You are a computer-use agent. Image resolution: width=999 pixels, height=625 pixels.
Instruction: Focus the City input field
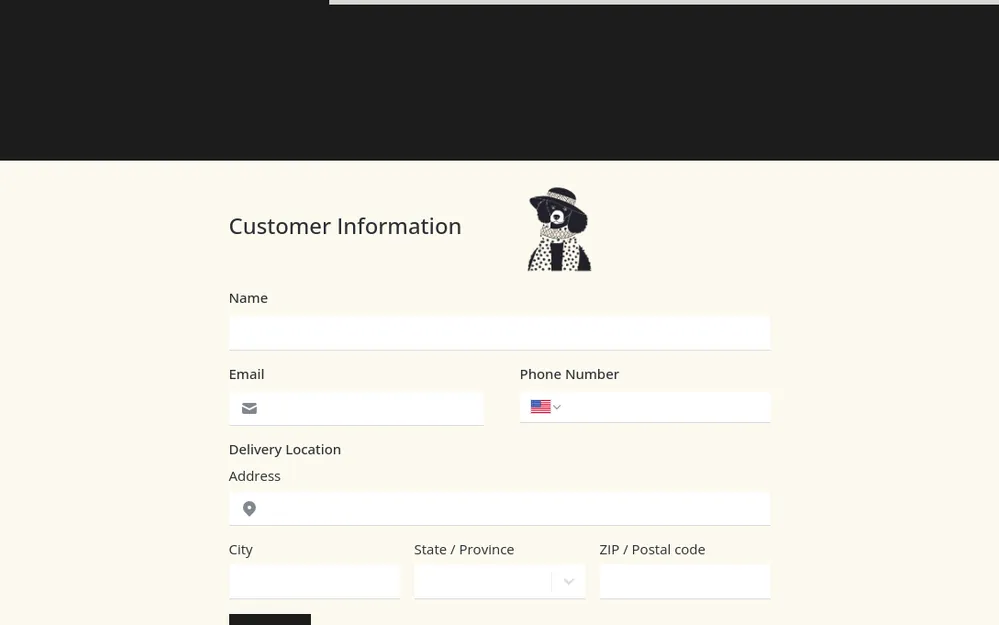[314, 582]
